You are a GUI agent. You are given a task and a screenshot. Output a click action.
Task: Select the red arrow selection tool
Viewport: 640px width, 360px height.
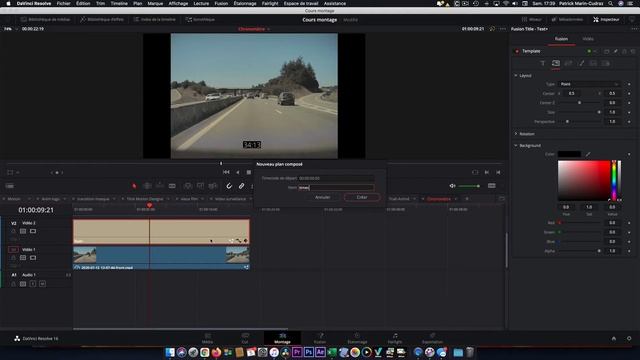coord(134,186)
